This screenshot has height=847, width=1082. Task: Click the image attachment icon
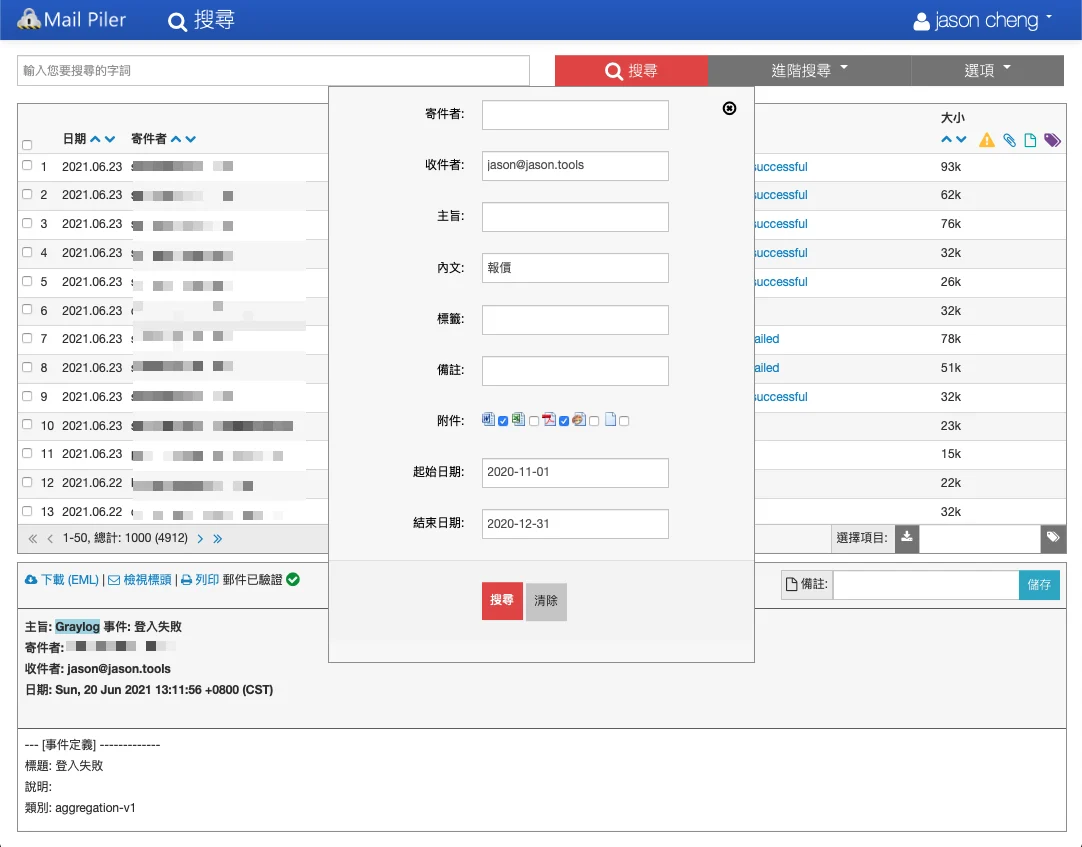pos(579,419)
